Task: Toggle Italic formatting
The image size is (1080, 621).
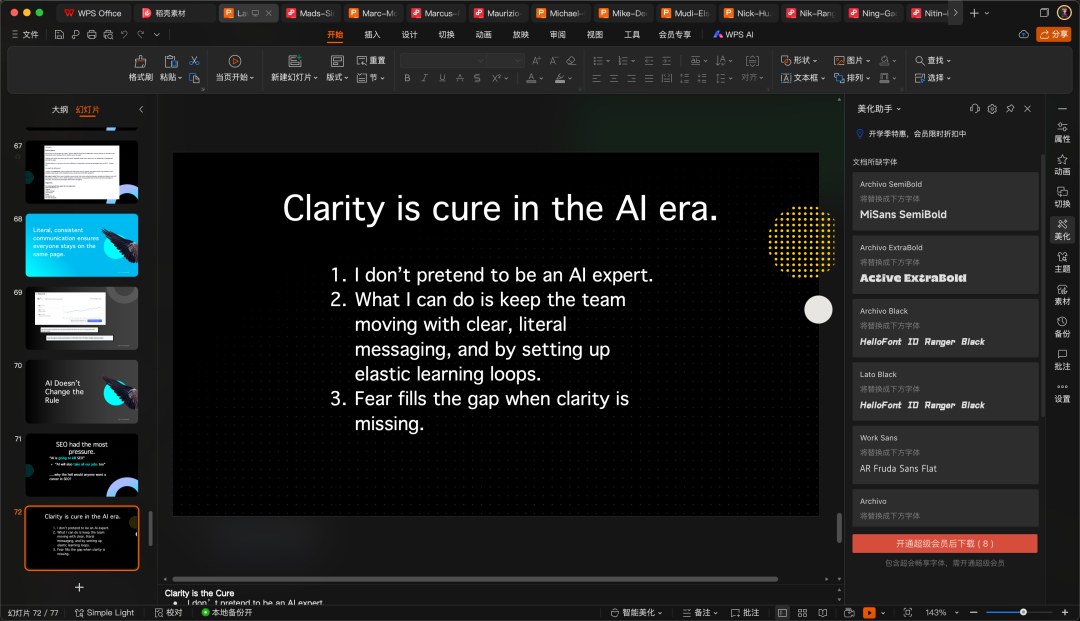Action: (x=424, y=78)
